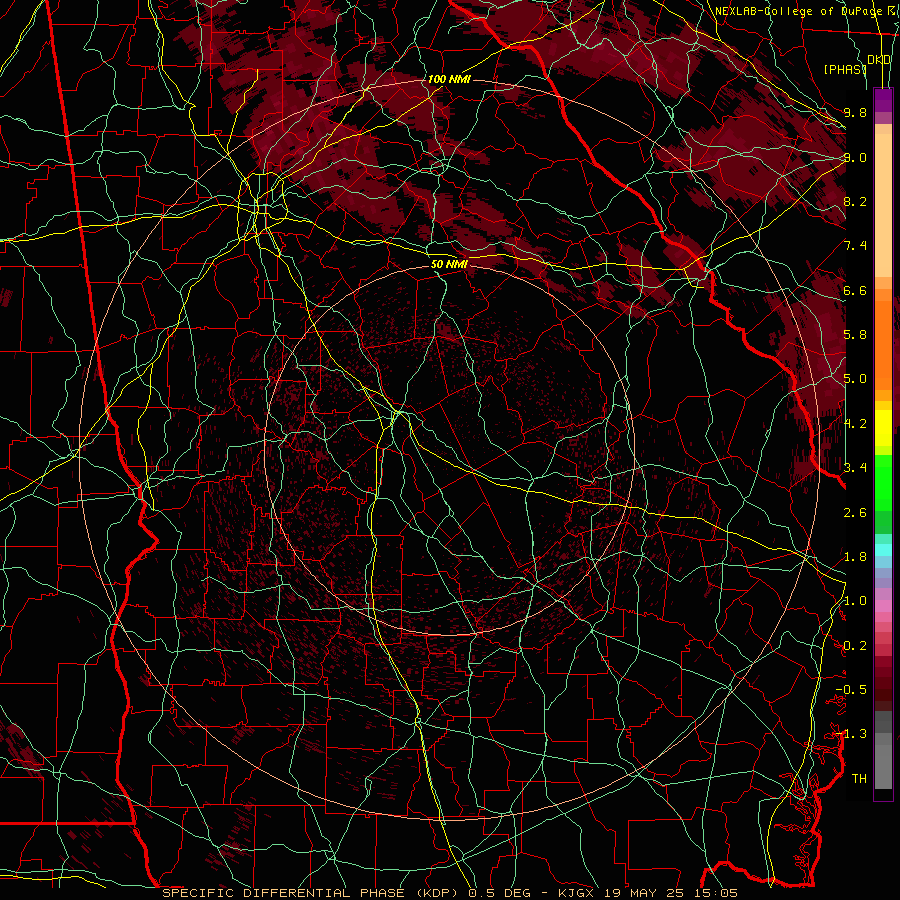Click the bright green segment of the color bar
This screenshot has height=900, width=900.
[883, 483]
